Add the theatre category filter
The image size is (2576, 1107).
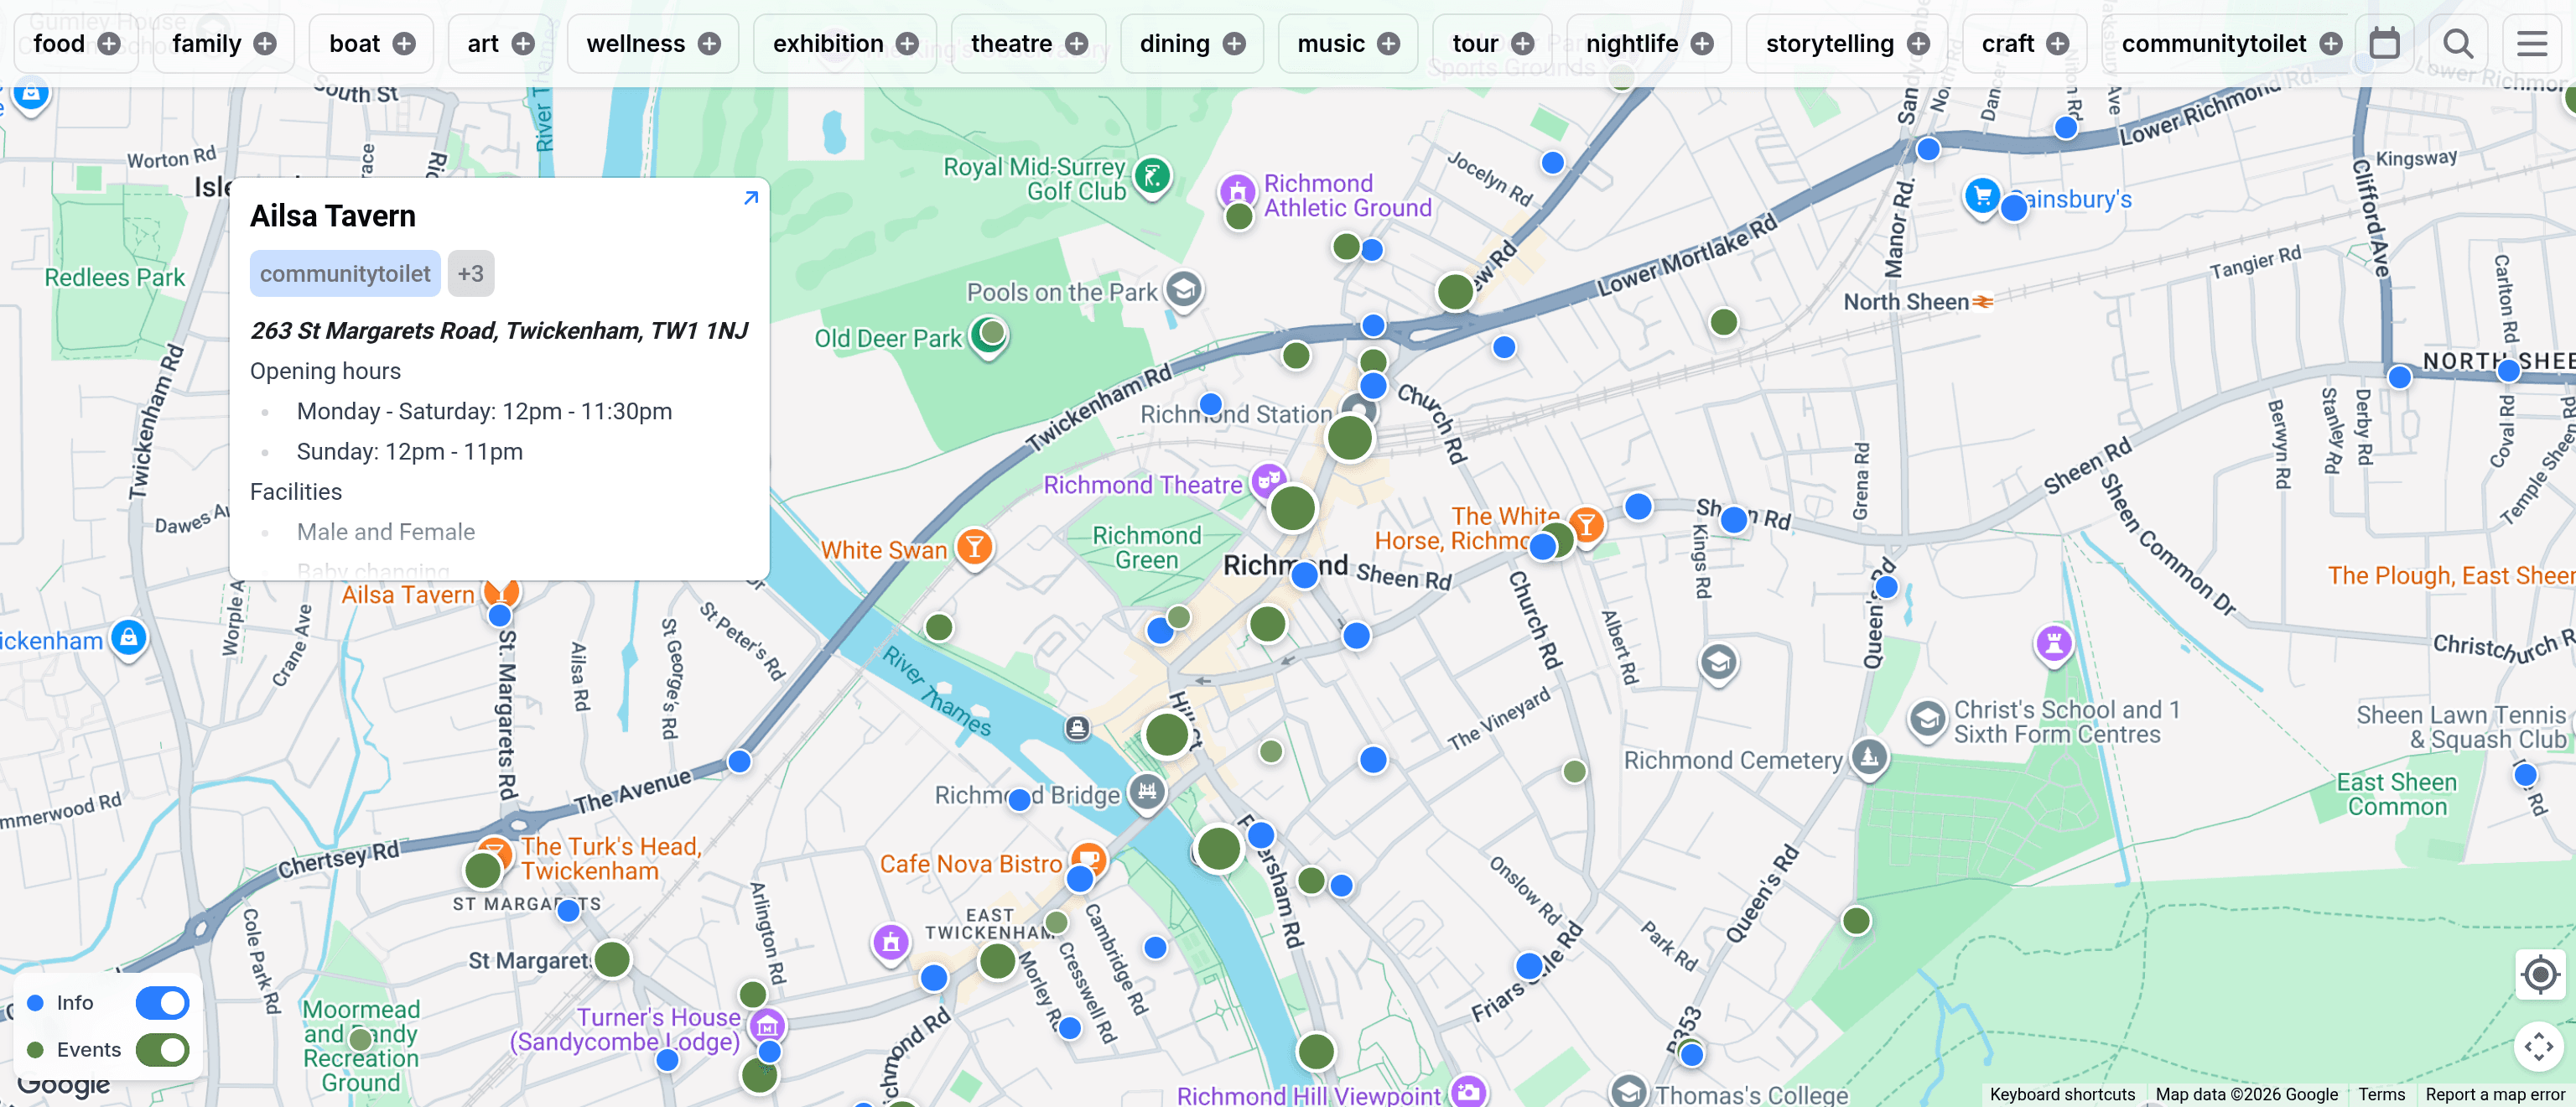click(x=1028, y=44)
